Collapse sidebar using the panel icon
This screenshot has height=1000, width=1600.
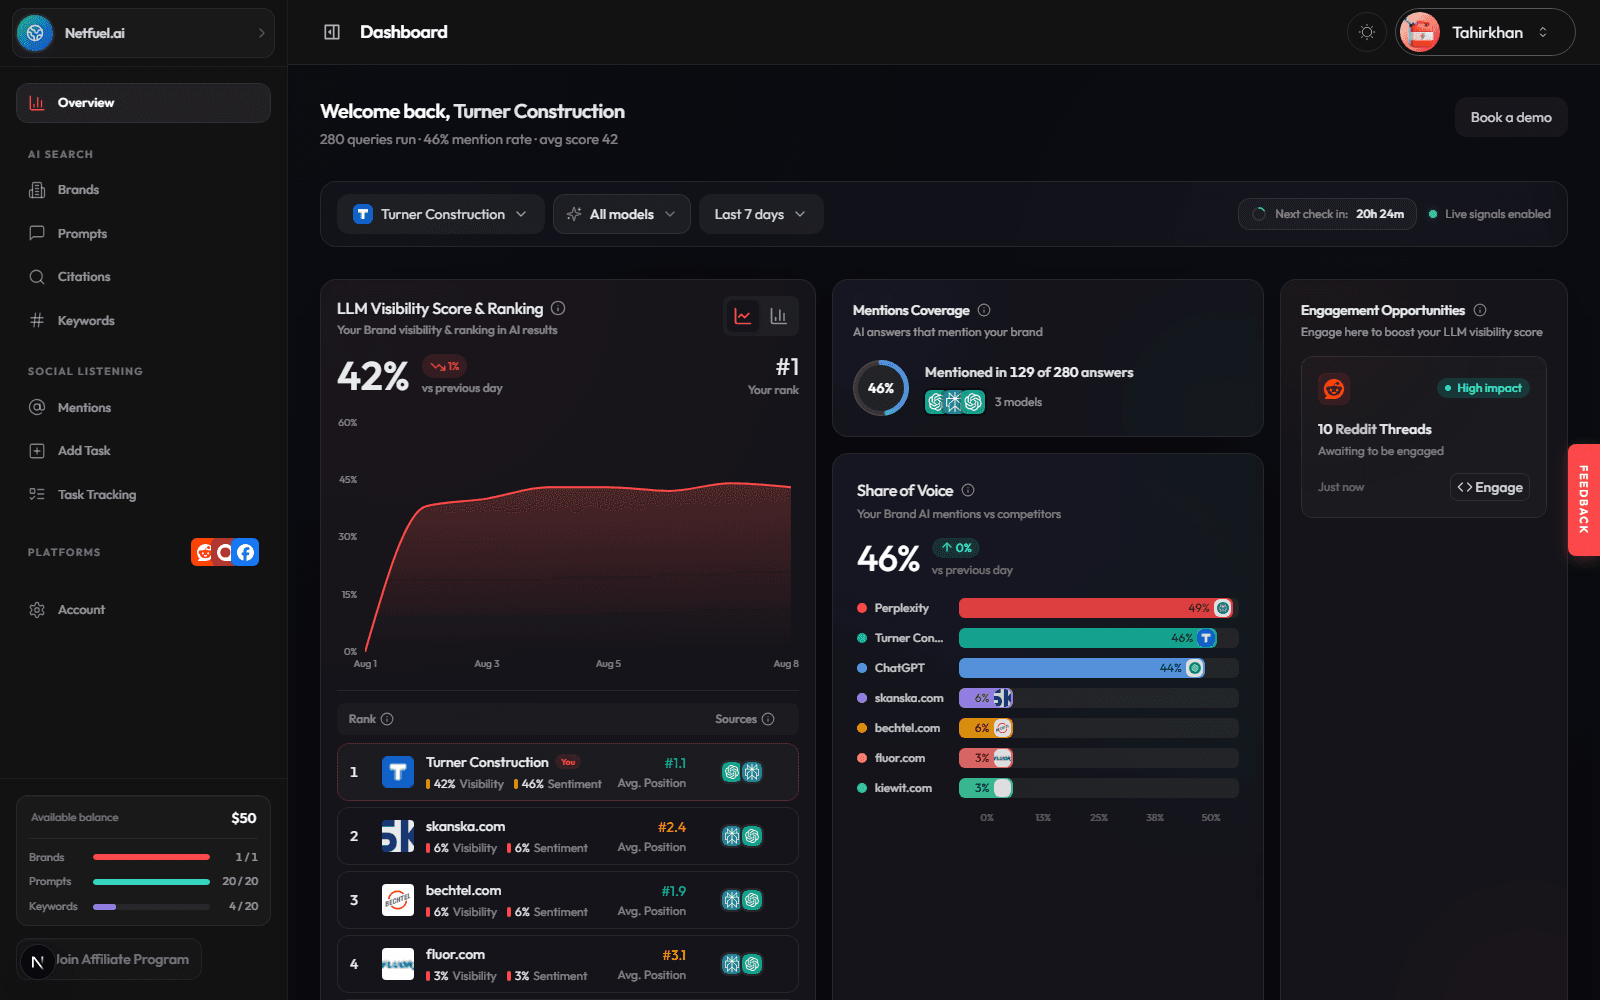[x=332, y=32]
